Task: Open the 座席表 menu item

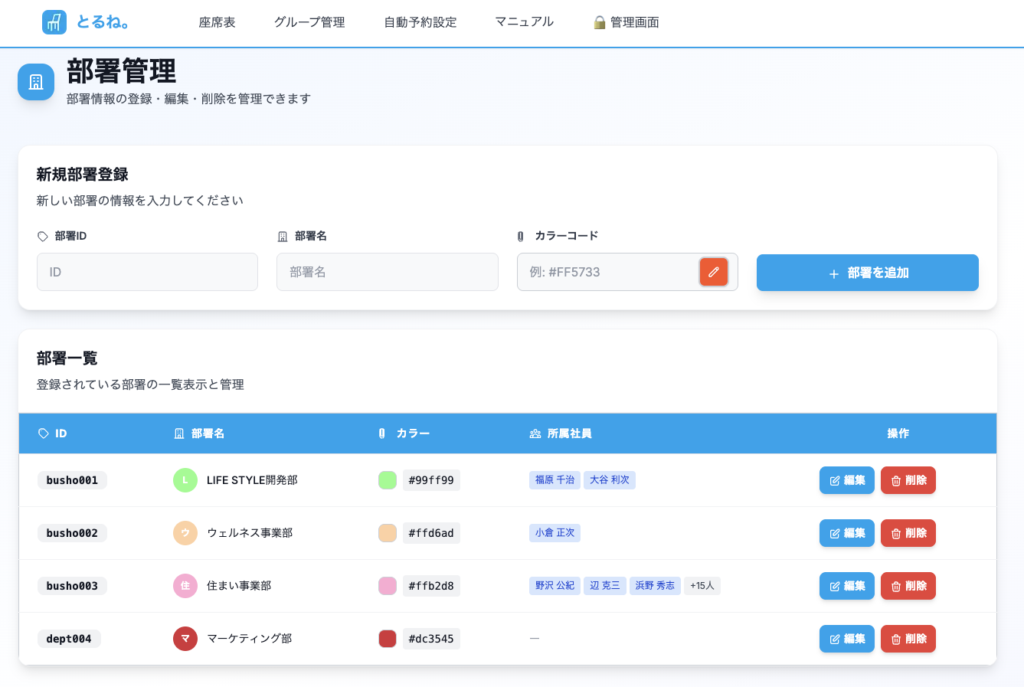Action: pos(217,22)
